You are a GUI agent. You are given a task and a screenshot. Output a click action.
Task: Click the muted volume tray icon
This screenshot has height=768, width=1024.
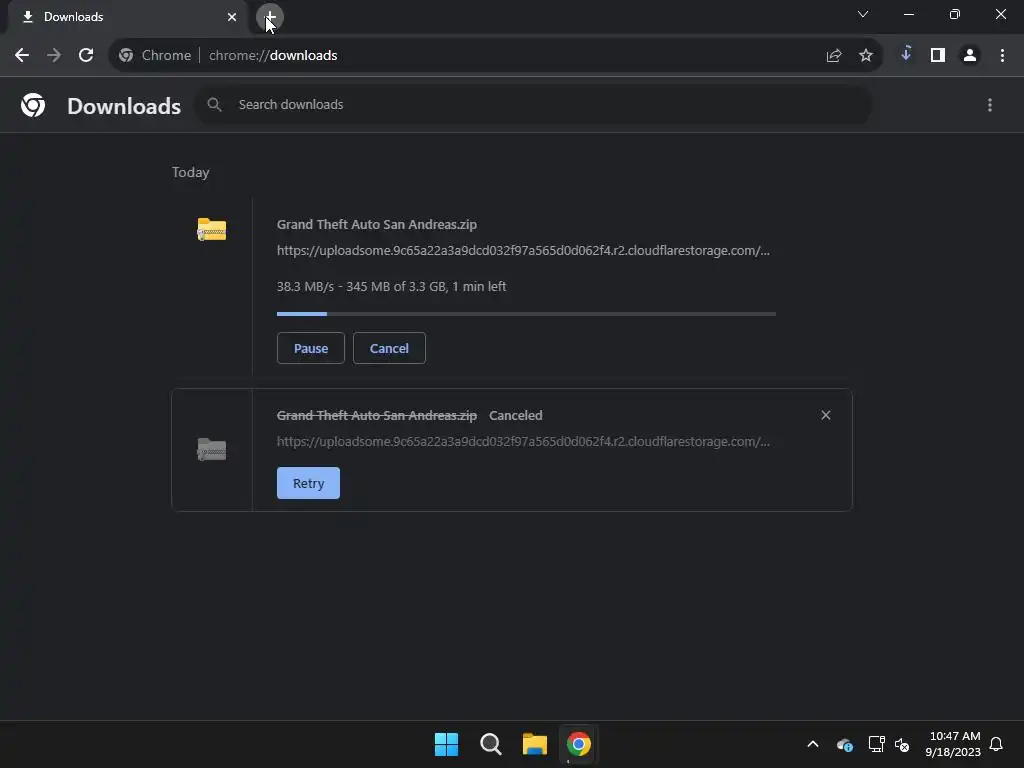pos(902,744)
